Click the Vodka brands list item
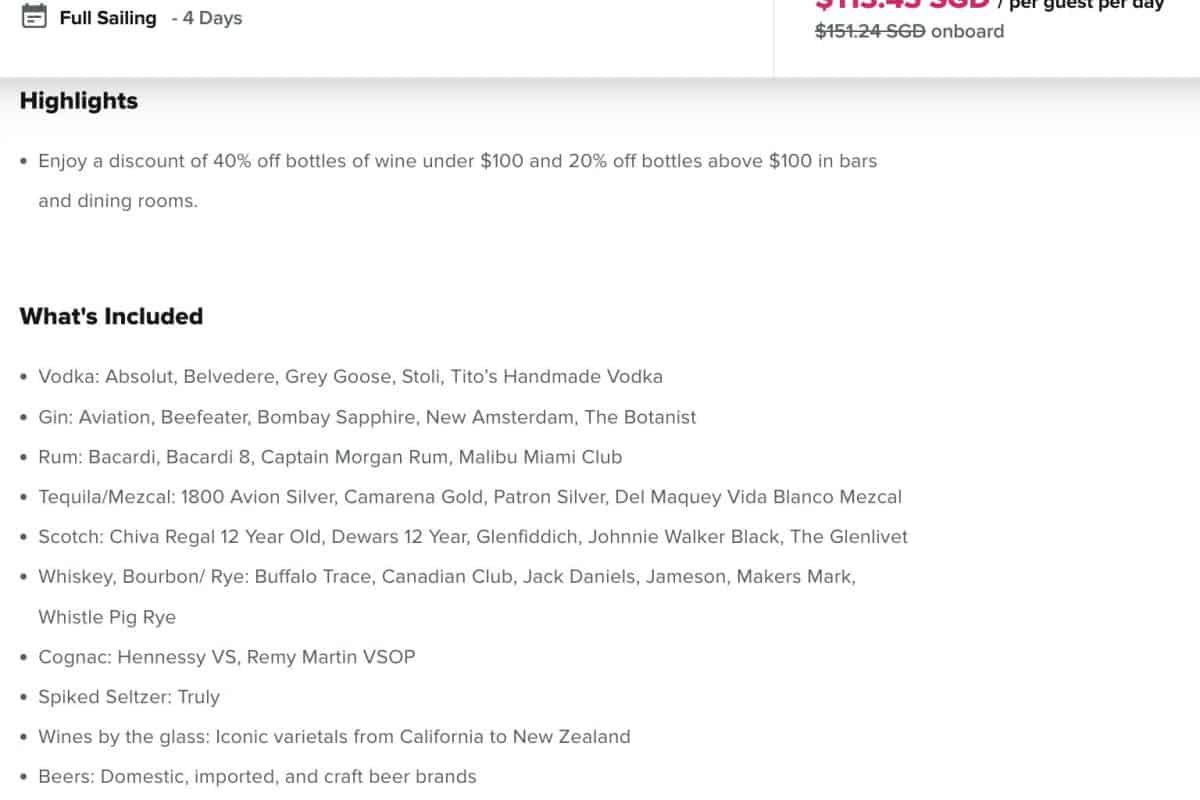Viewport: 1200px width, 800px height. (350, 377)
